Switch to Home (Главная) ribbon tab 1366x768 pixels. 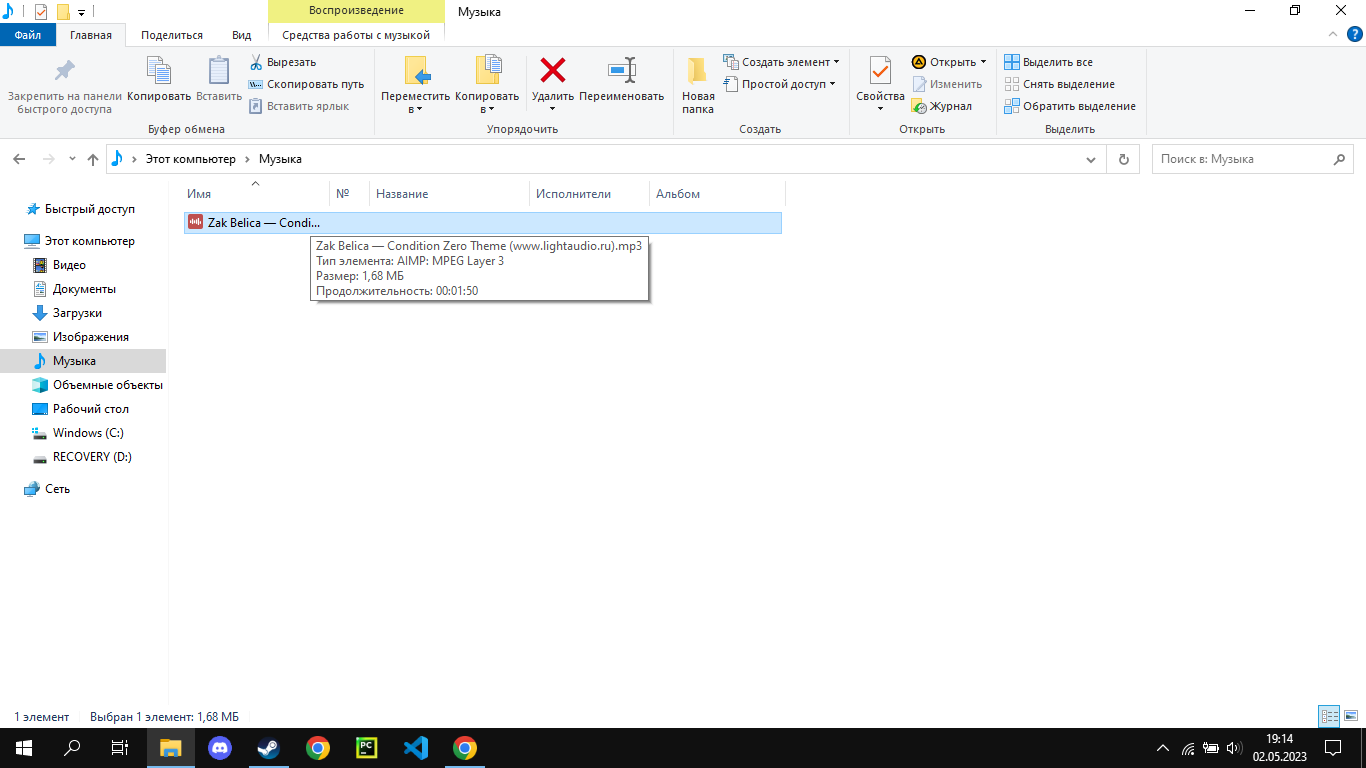tap(91, 35)
